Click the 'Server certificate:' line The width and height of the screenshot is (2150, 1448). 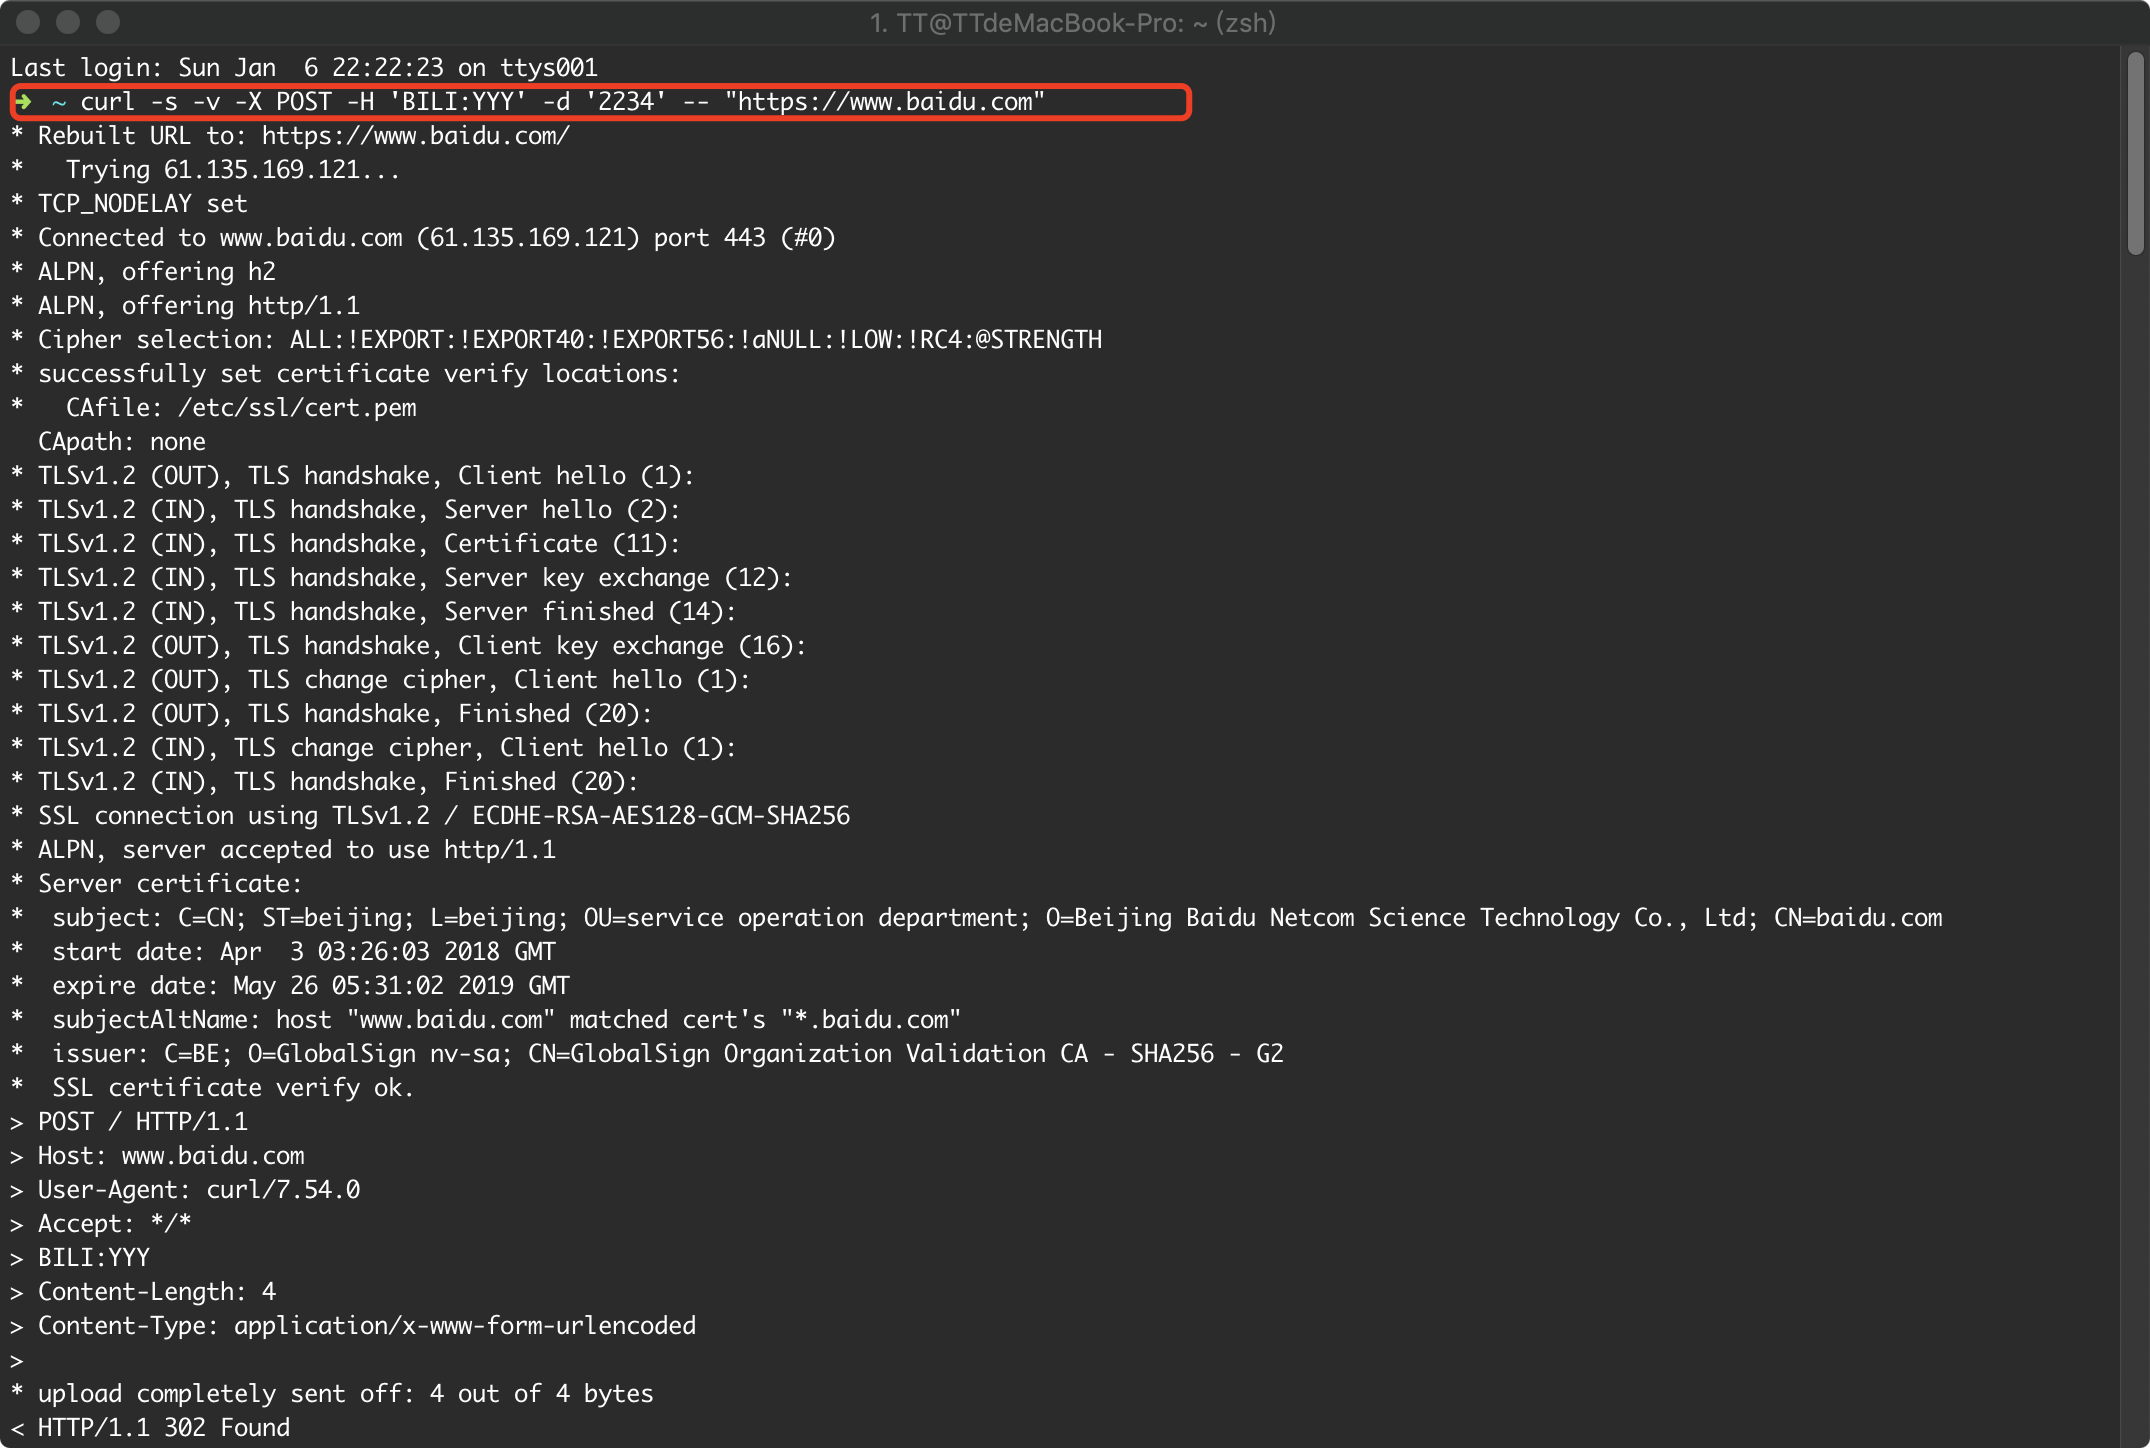[x=156, y=884]
